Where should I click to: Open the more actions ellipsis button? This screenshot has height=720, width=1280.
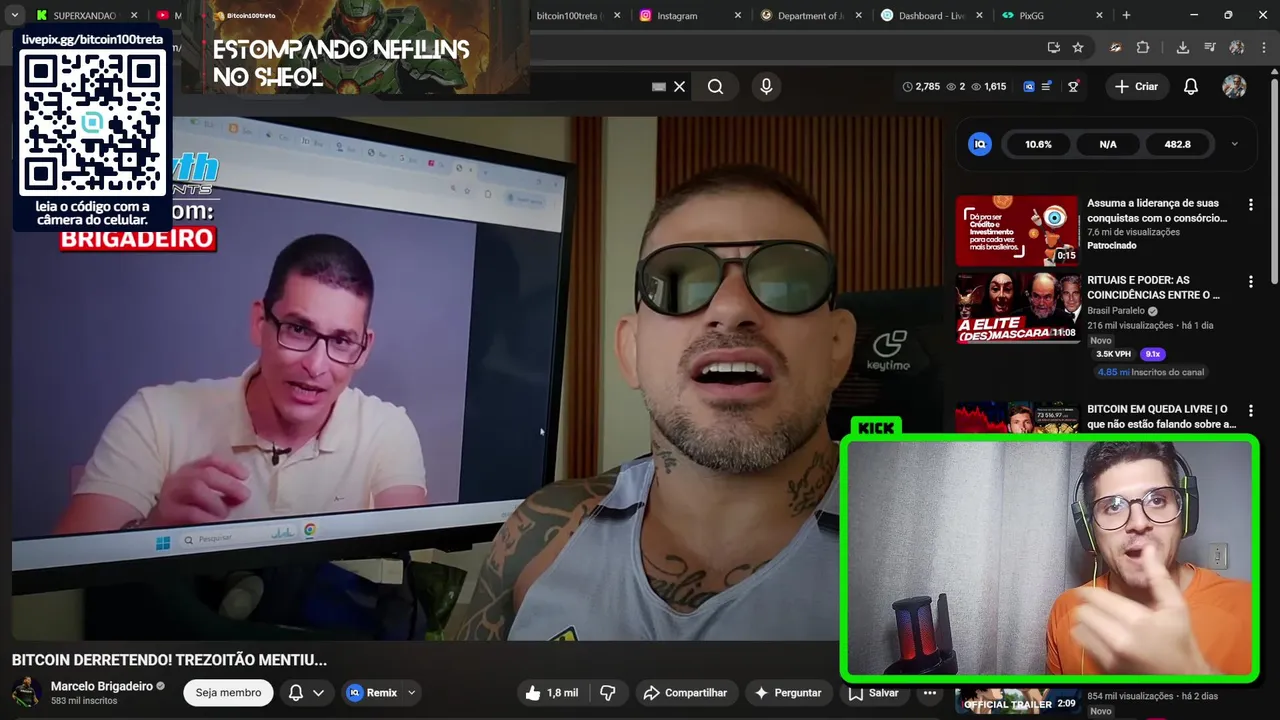coord(930,692)
